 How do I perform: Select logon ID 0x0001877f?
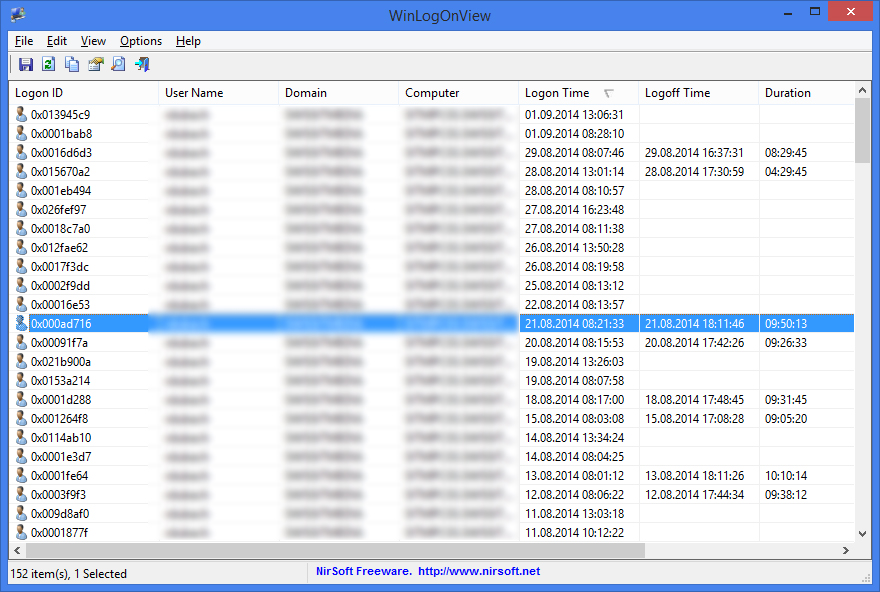[59, 533]
